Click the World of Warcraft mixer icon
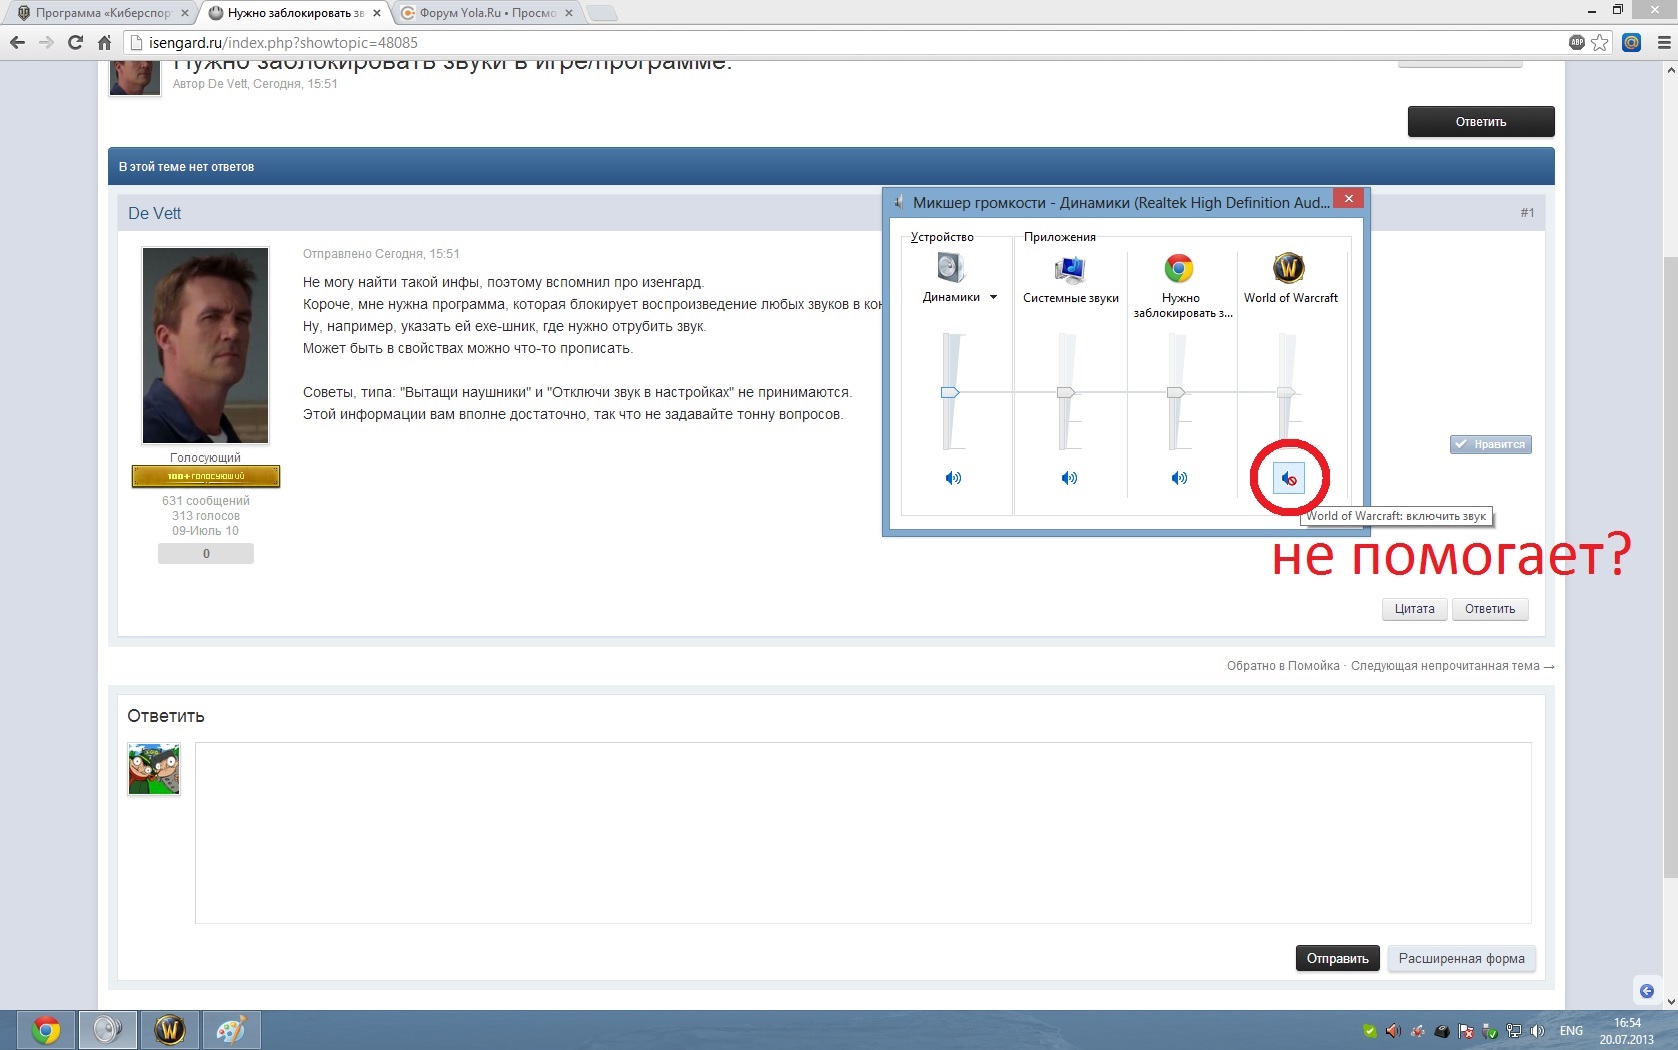 pyautogui.click(x=1288, y=268)
